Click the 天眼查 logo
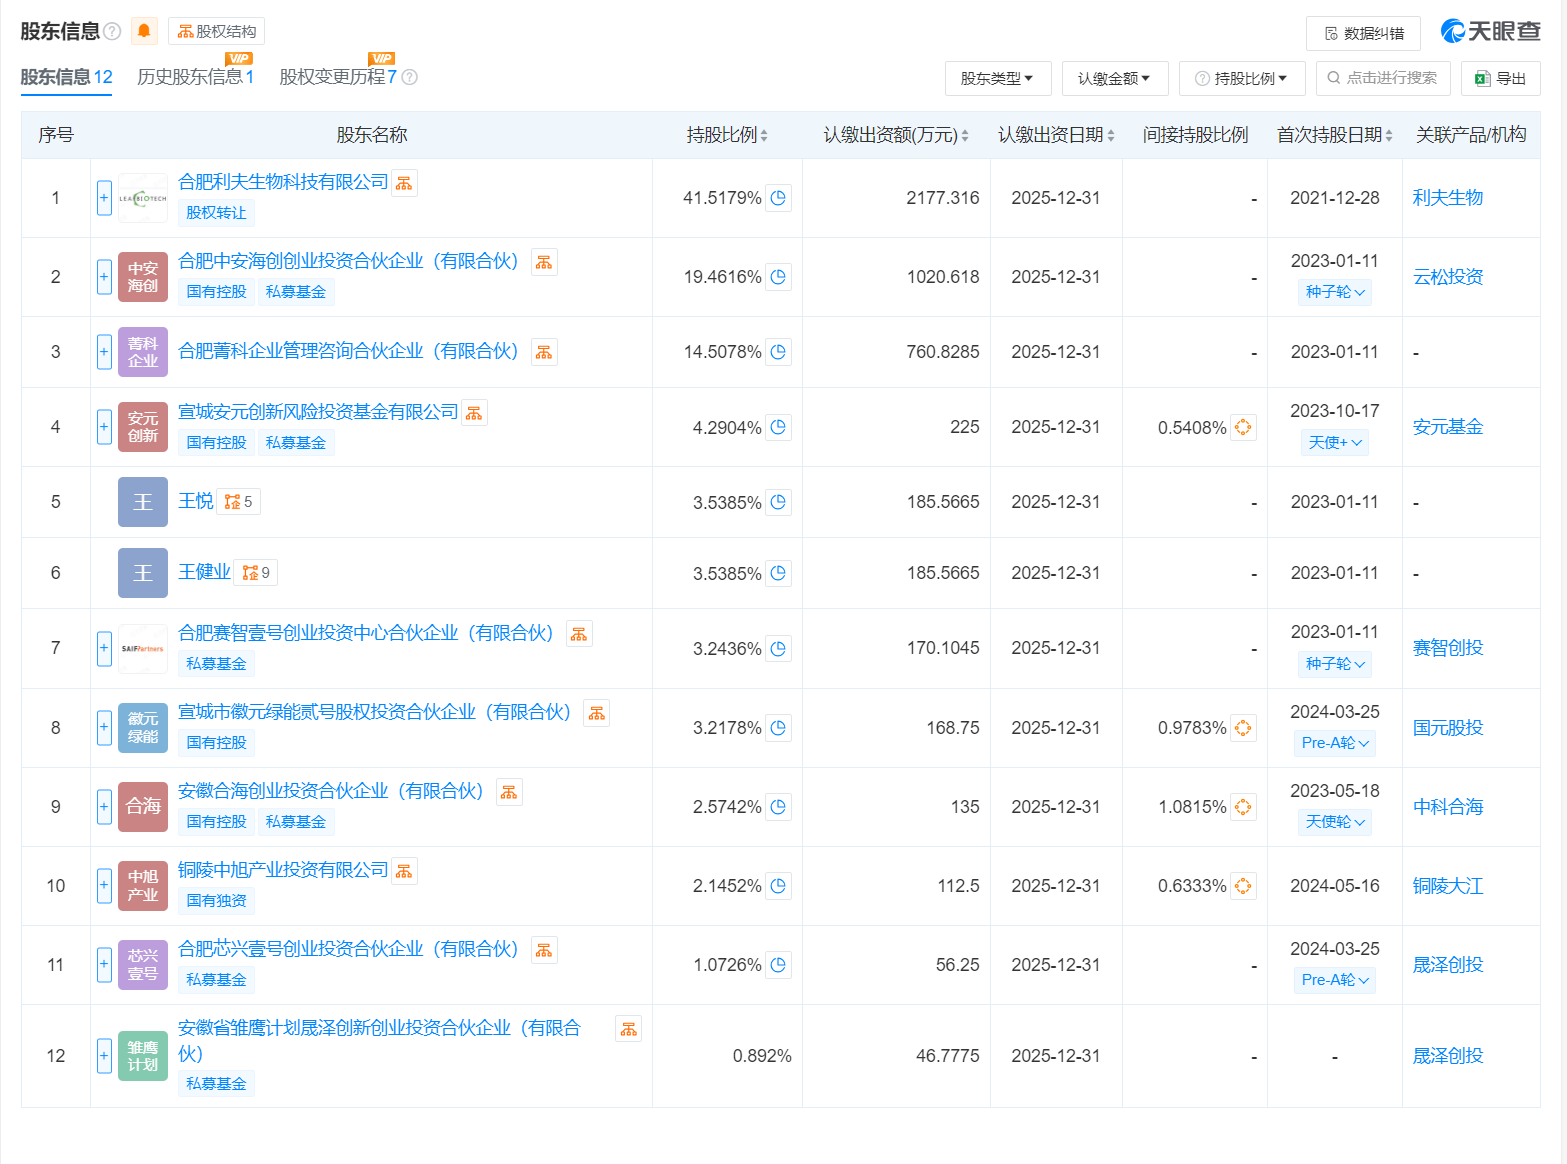Viewport: 1567px width, 1164px height. pyautogui.click(x=1490, y=32)
